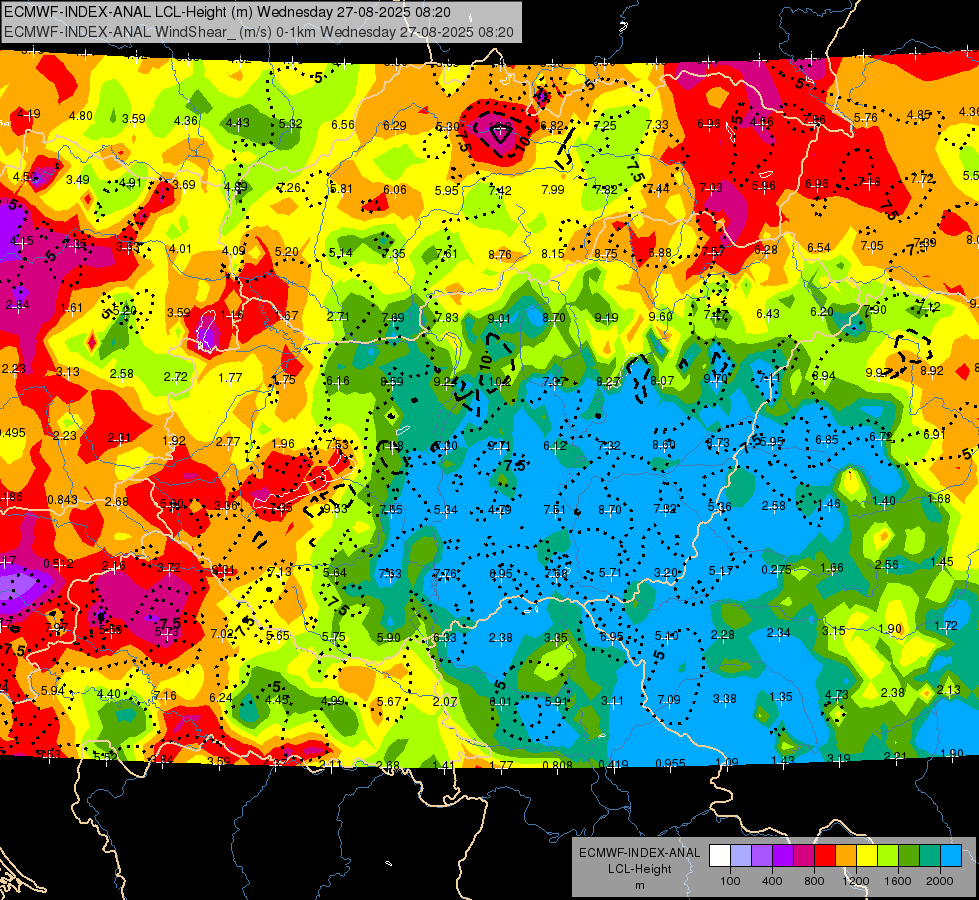979x900 pixels.
Task: Click the wind shear value 1.96
Action: [283, 444]
